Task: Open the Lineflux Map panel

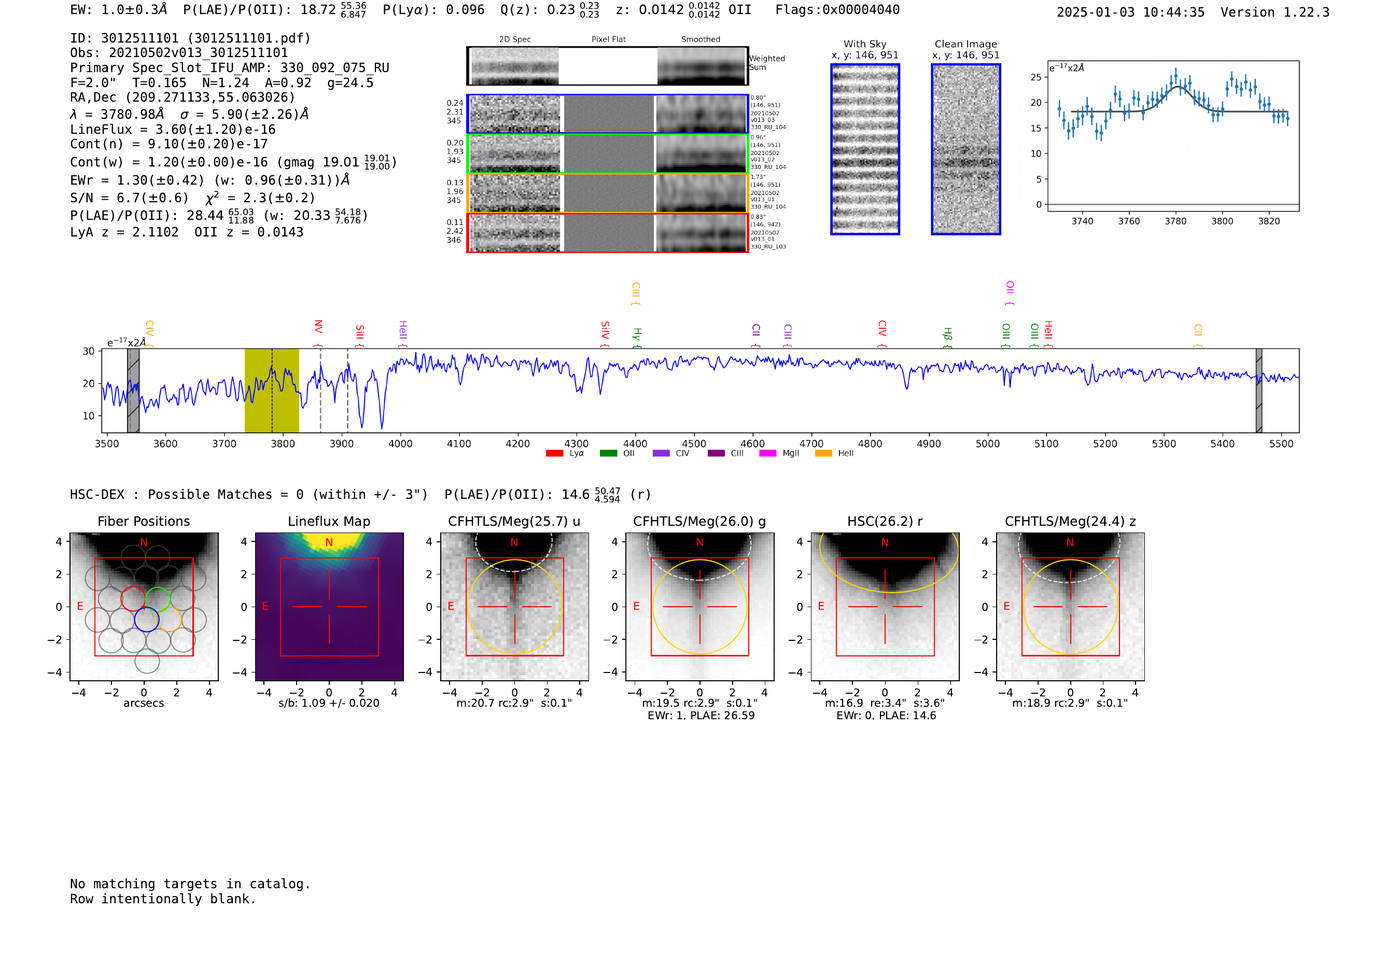Action: [x=329, y=607]
